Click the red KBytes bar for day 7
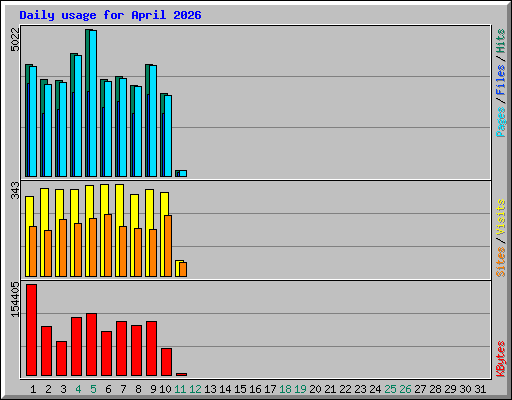Image resolution: width=512 pixels, height=400 pixels. 122,348
